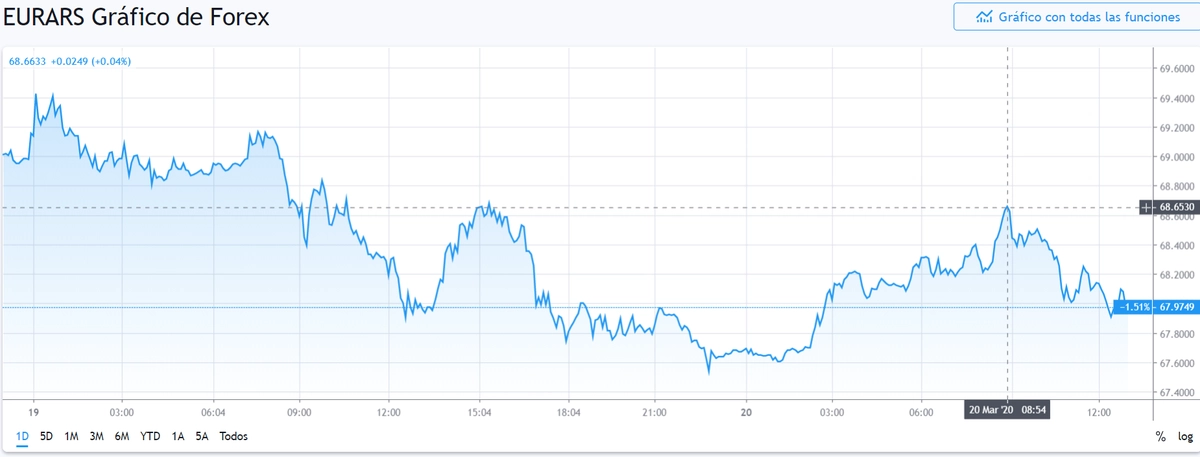Click the "20 Mar '20 08:54" date marker
This screenshot has width=1200, height=457.
(x=1007, y=412)
